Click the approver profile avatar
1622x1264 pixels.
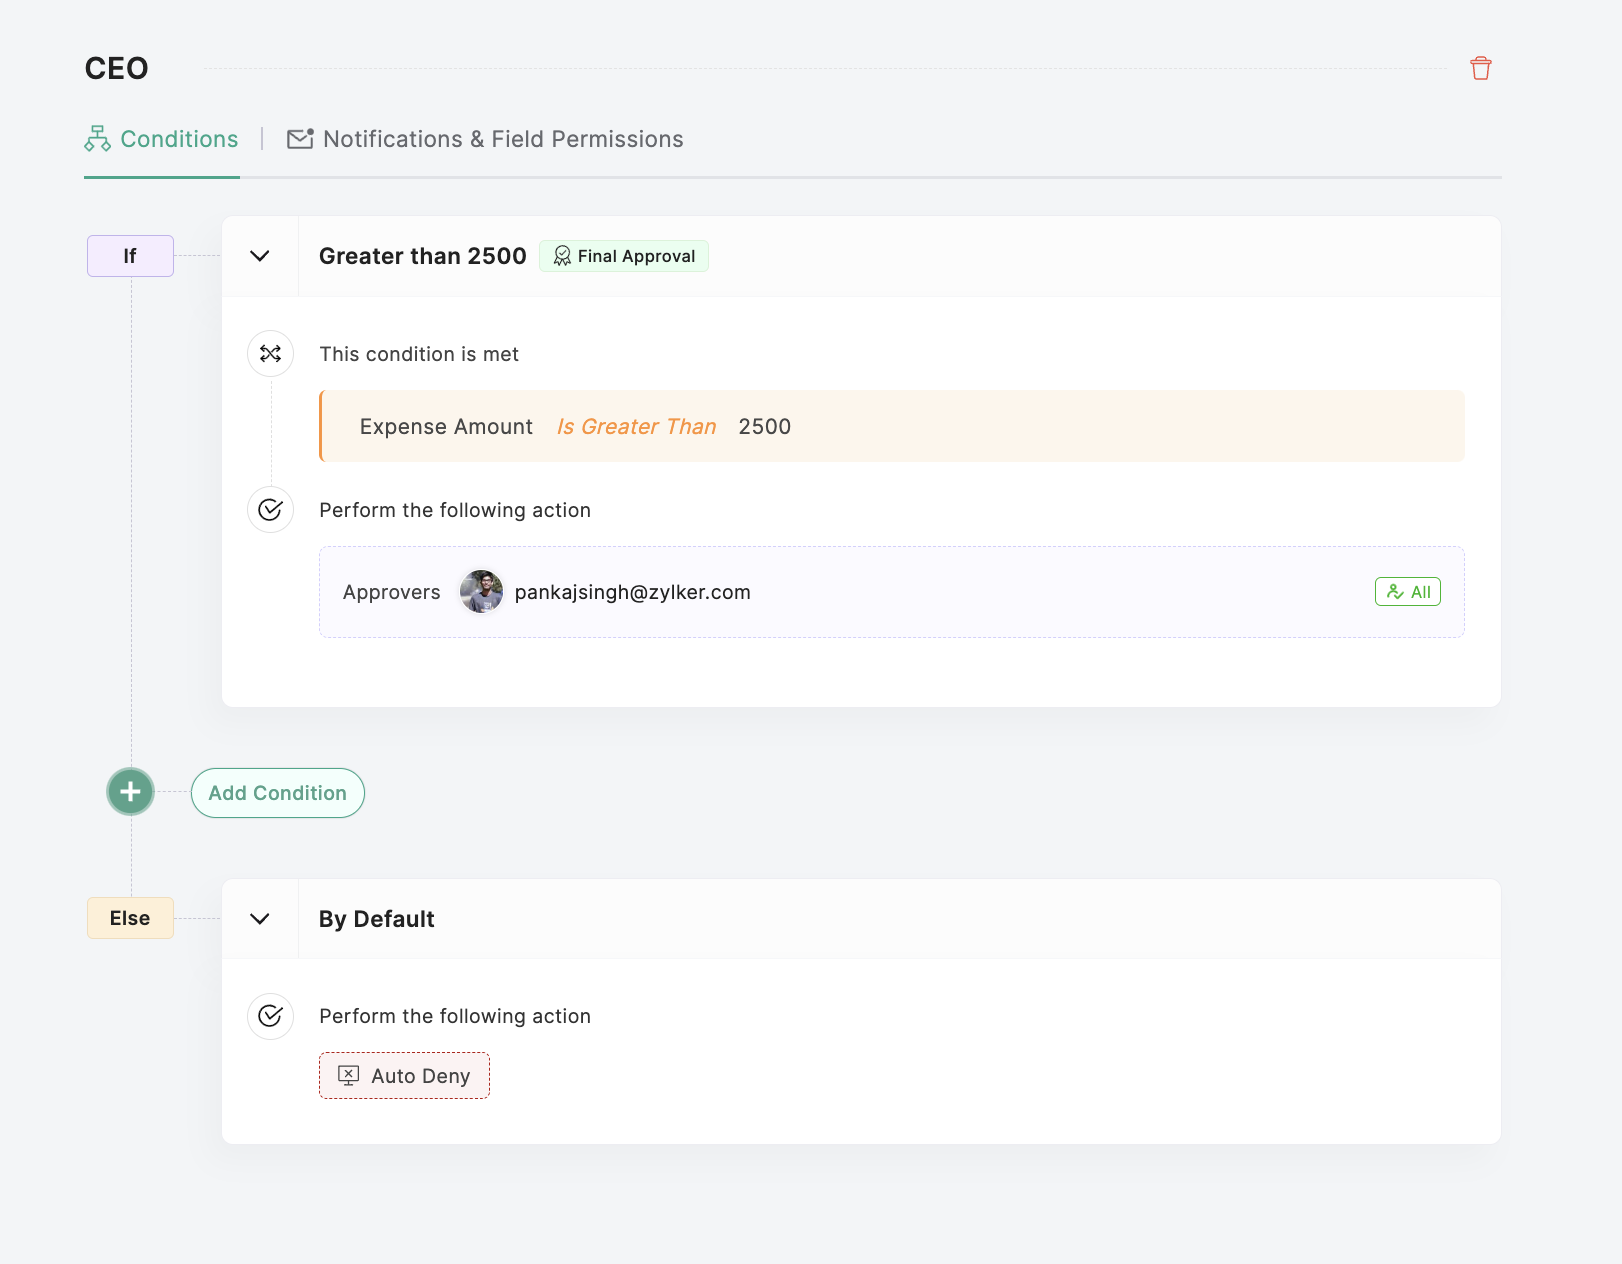pyautogui.click(x=481, y=592)
